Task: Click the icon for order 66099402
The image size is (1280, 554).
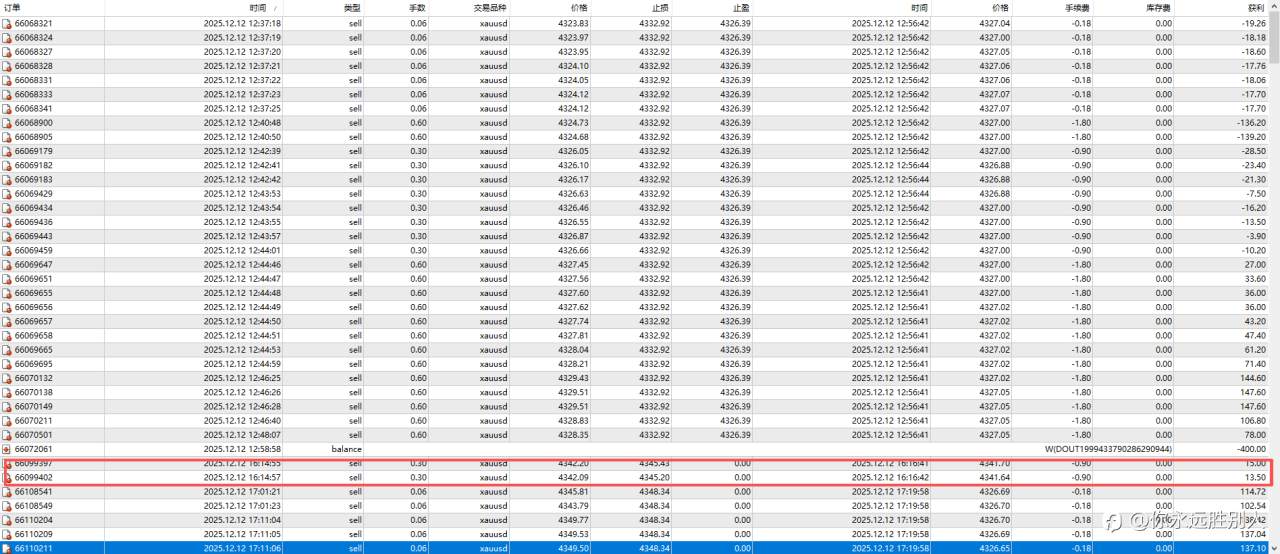Action: 7,478
